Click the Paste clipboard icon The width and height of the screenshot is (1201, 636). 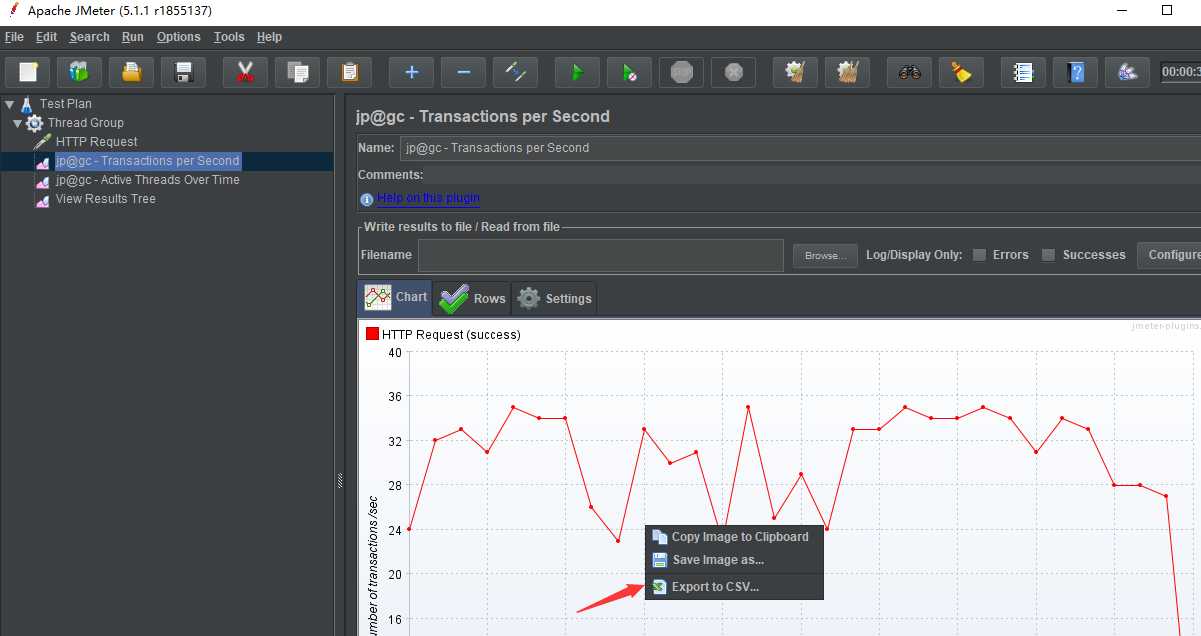click(349, 72)
